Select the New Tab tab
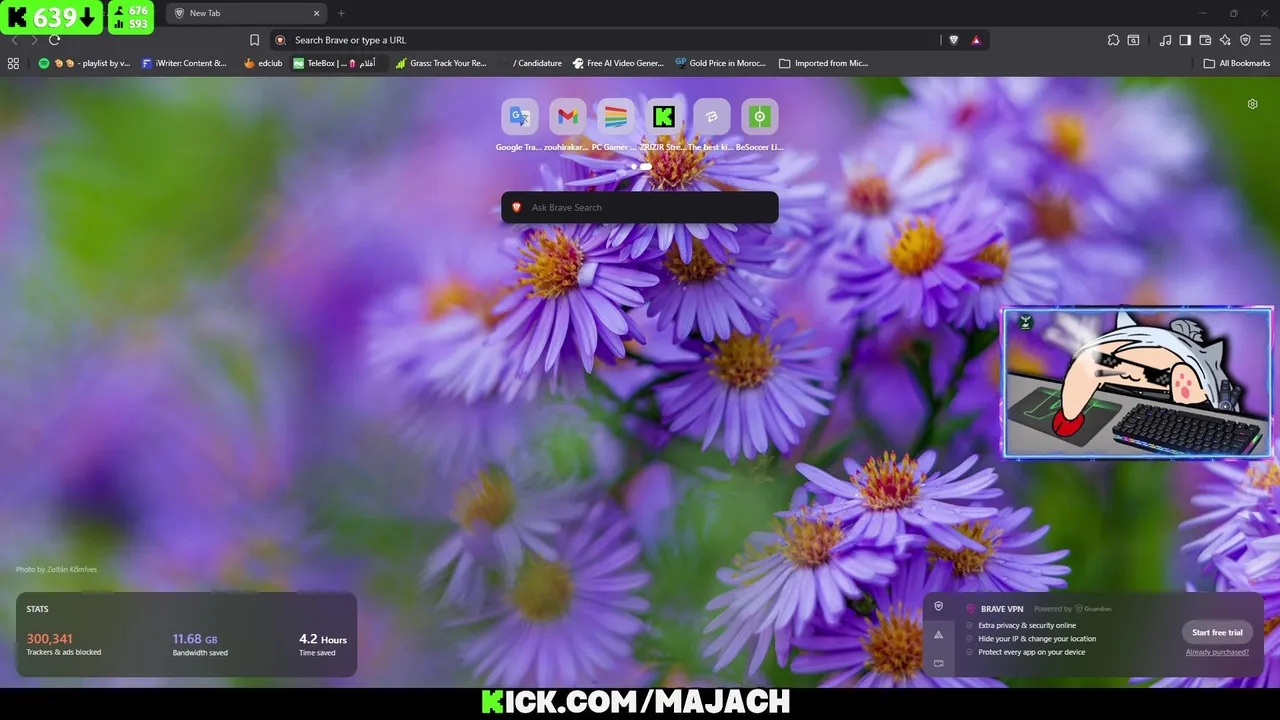The height and width of the screenshot is (720, 1280). tap(246, 13)
